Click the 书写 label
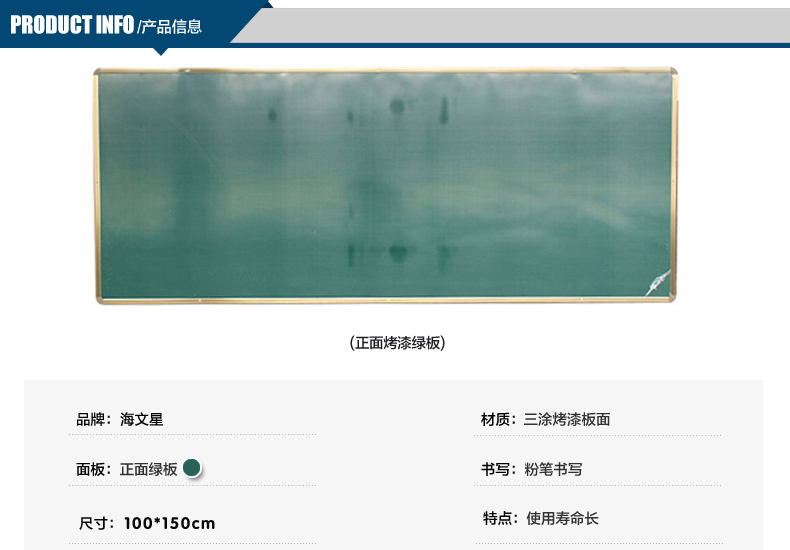 point(500,468)
